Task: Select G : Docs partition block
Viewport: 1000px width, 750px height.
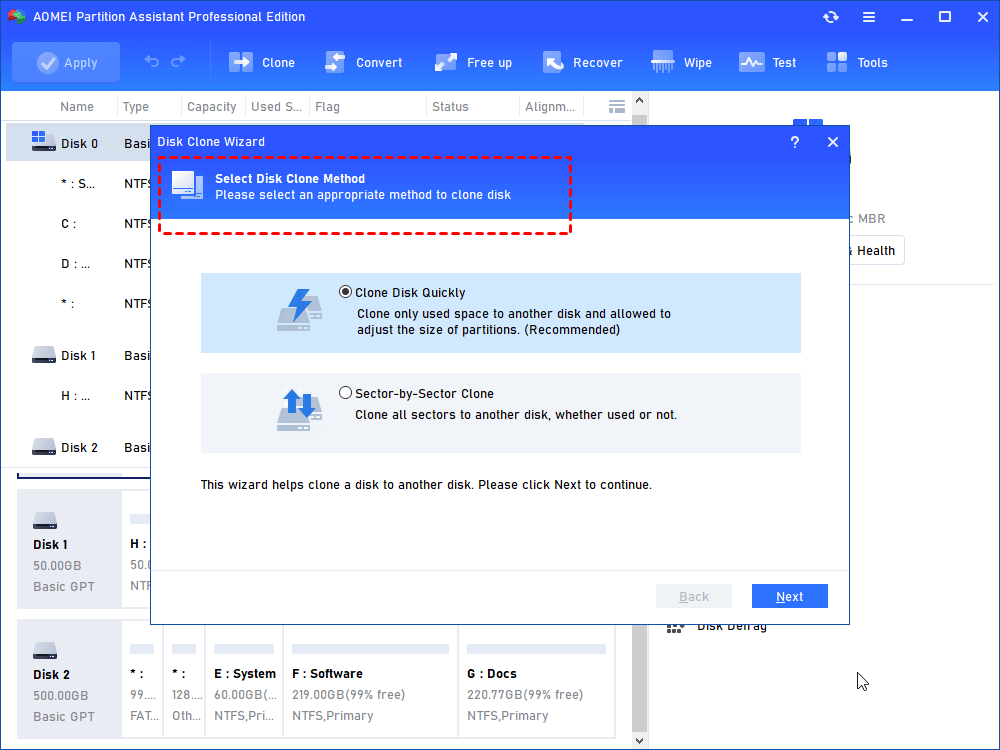Action: pyautogui.click(x=536, y=680)
